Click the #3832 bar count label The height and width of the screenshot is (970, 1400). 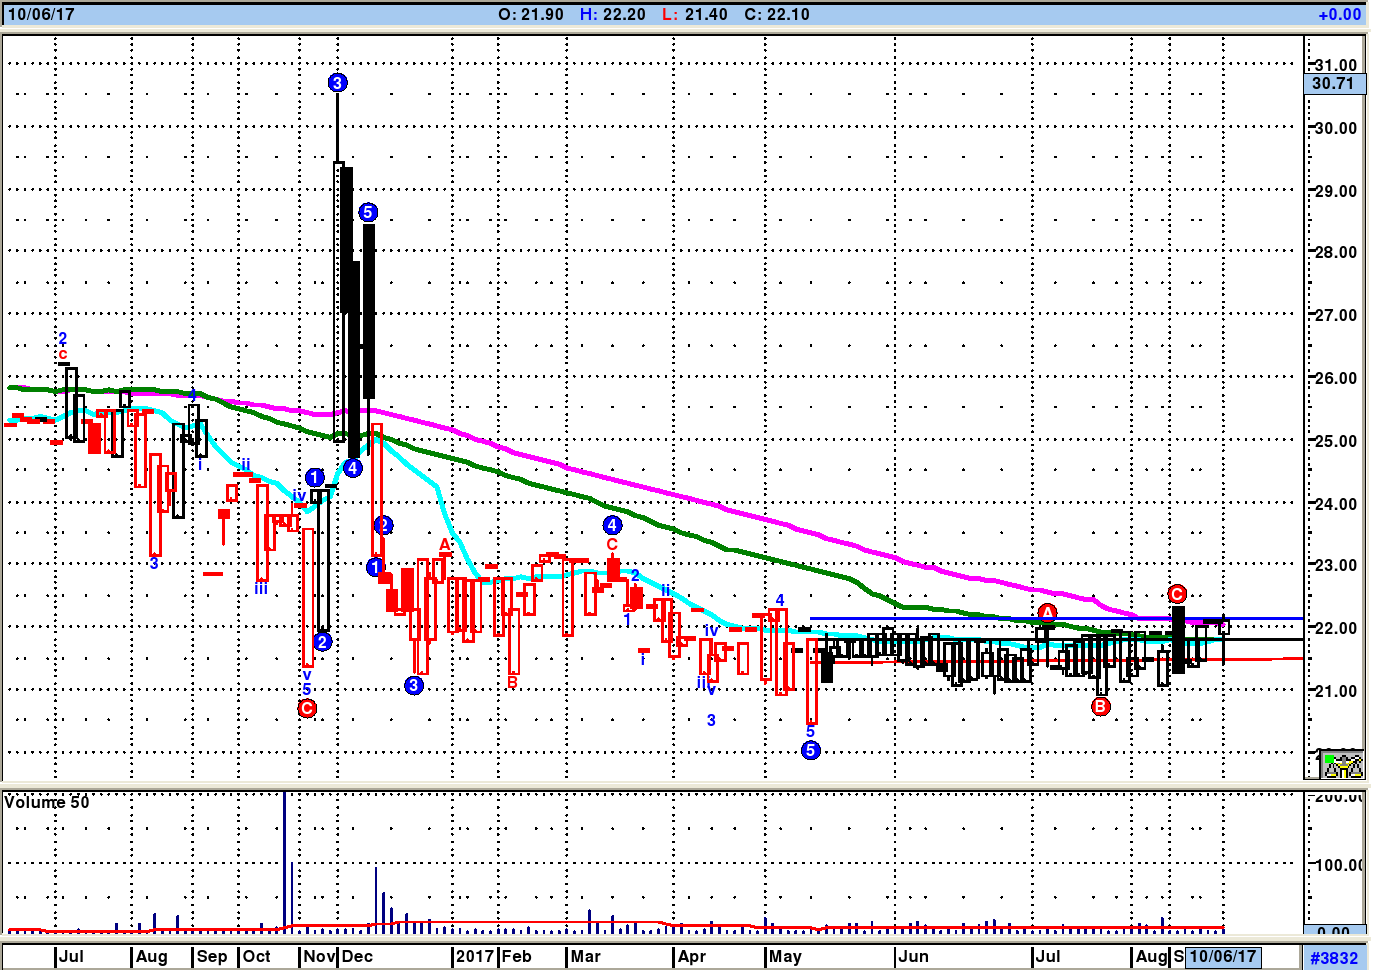point(1334,957)
